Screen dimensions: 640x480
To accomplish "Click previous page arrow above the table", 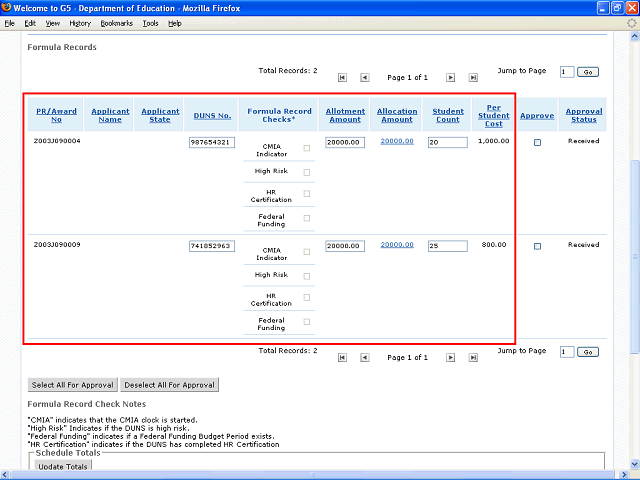I will pos(364,77).
